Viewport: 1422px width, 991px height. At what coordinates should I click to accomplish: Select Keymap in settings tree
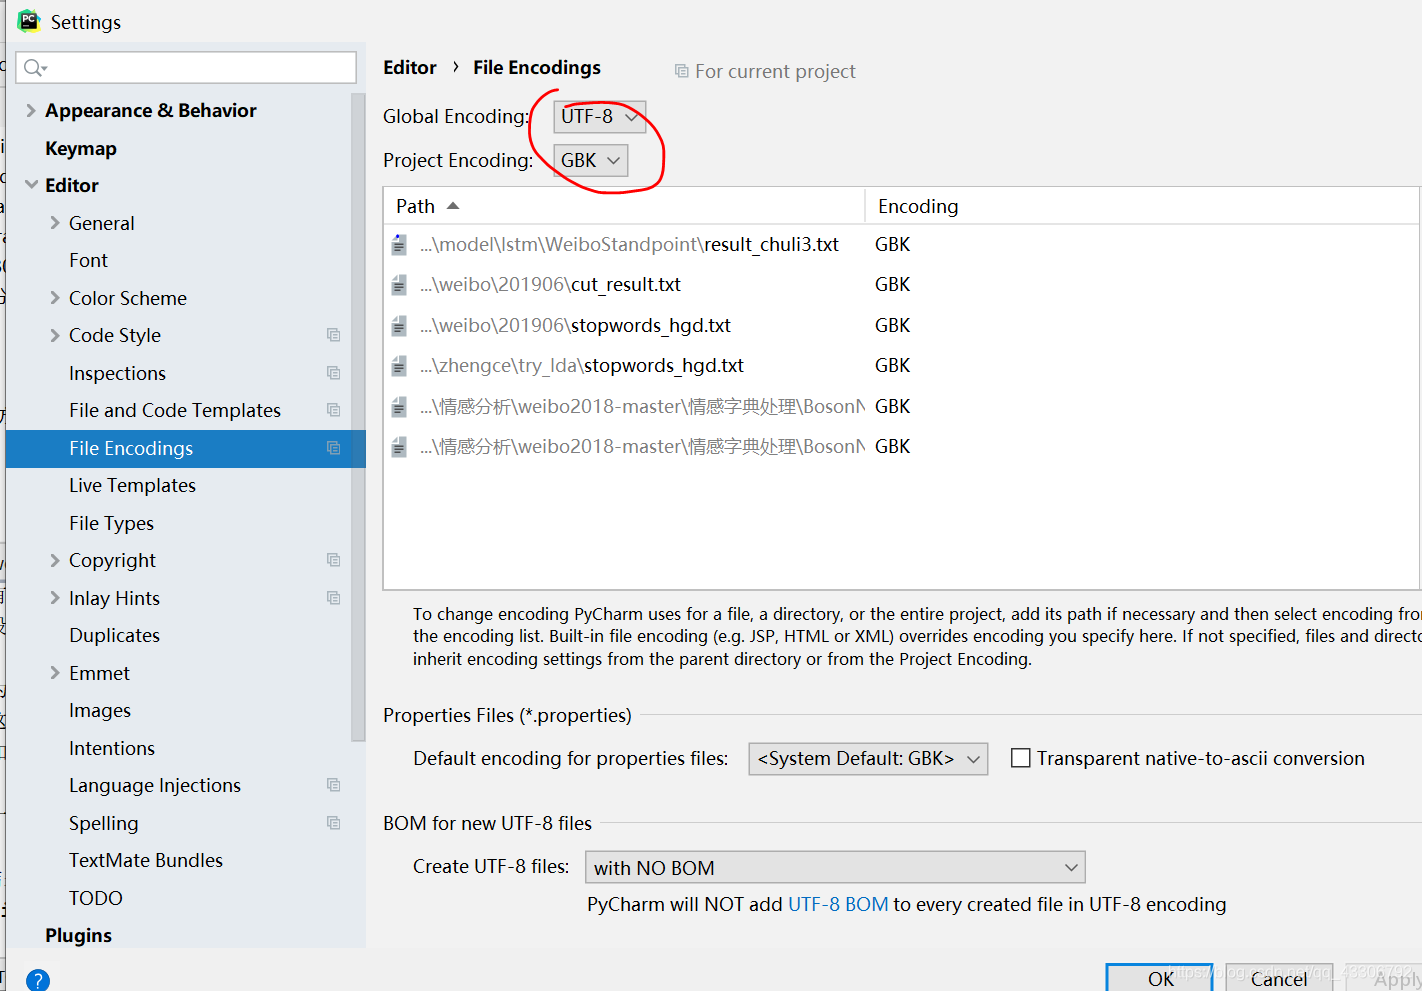click(x=81, y=148)
